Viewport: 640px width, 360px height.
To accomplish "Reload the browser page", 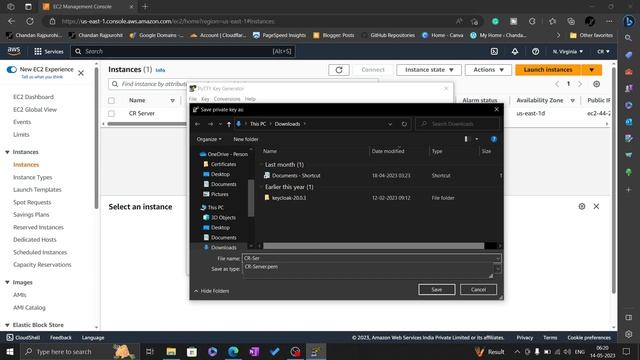I will click(30, 21).
